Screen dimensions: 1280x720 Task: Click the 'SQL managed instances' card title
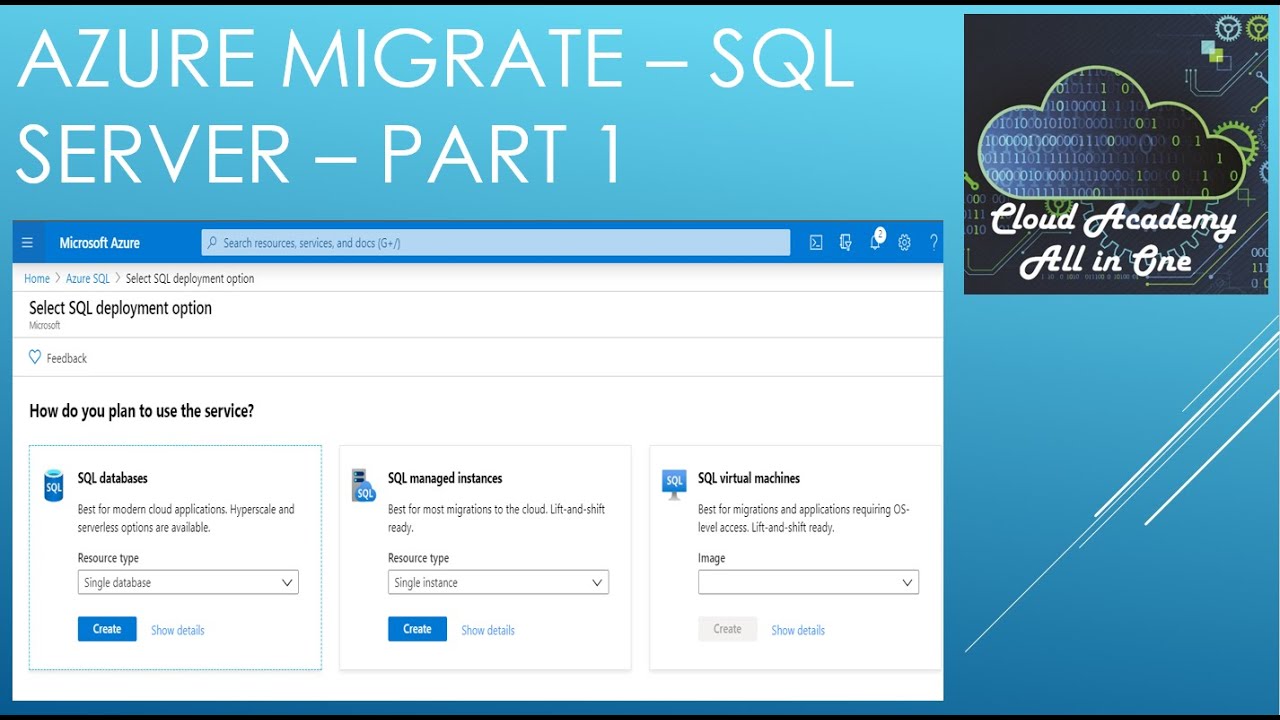(445, 478)
